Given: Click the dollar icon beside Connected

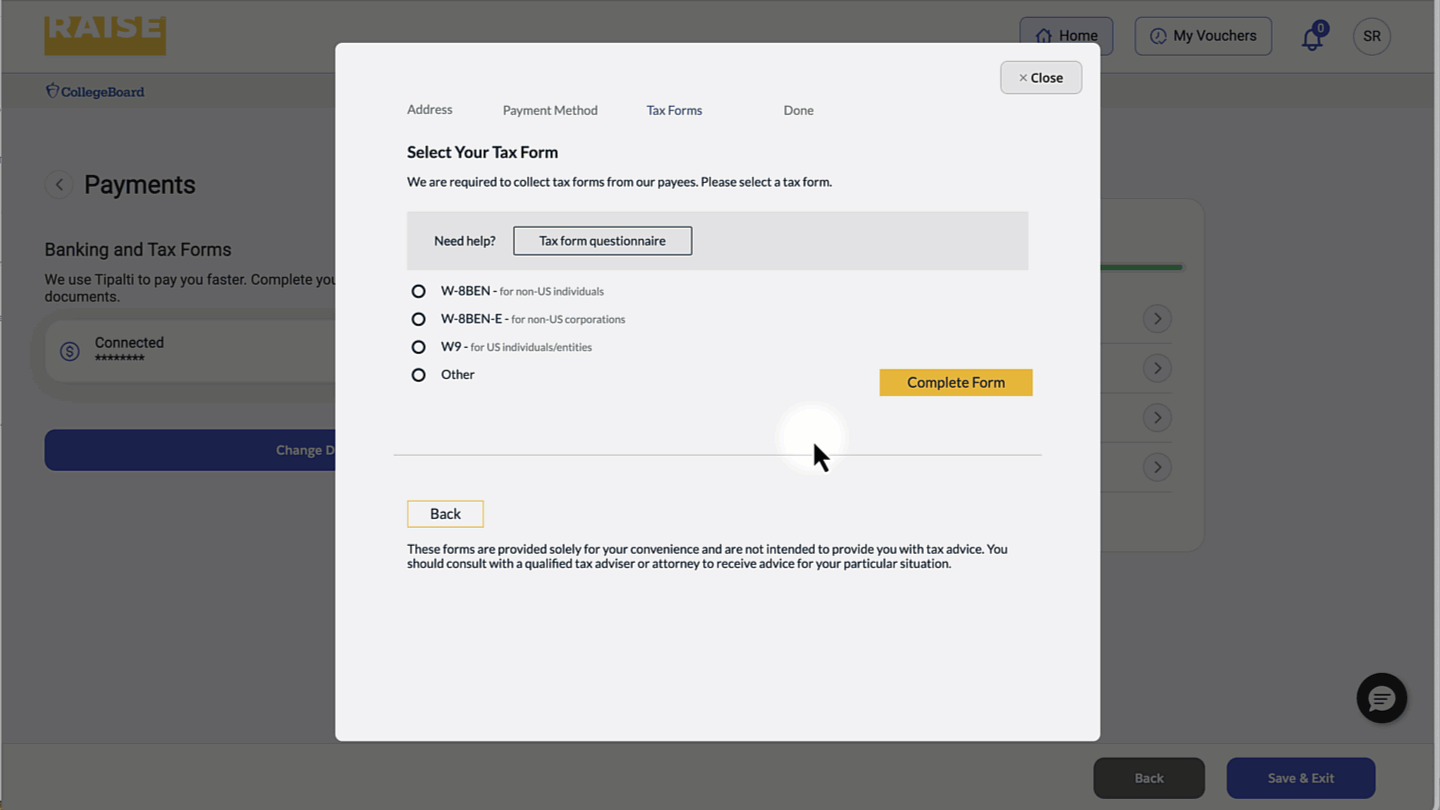Looking at the screenshot, I should 69,351.
